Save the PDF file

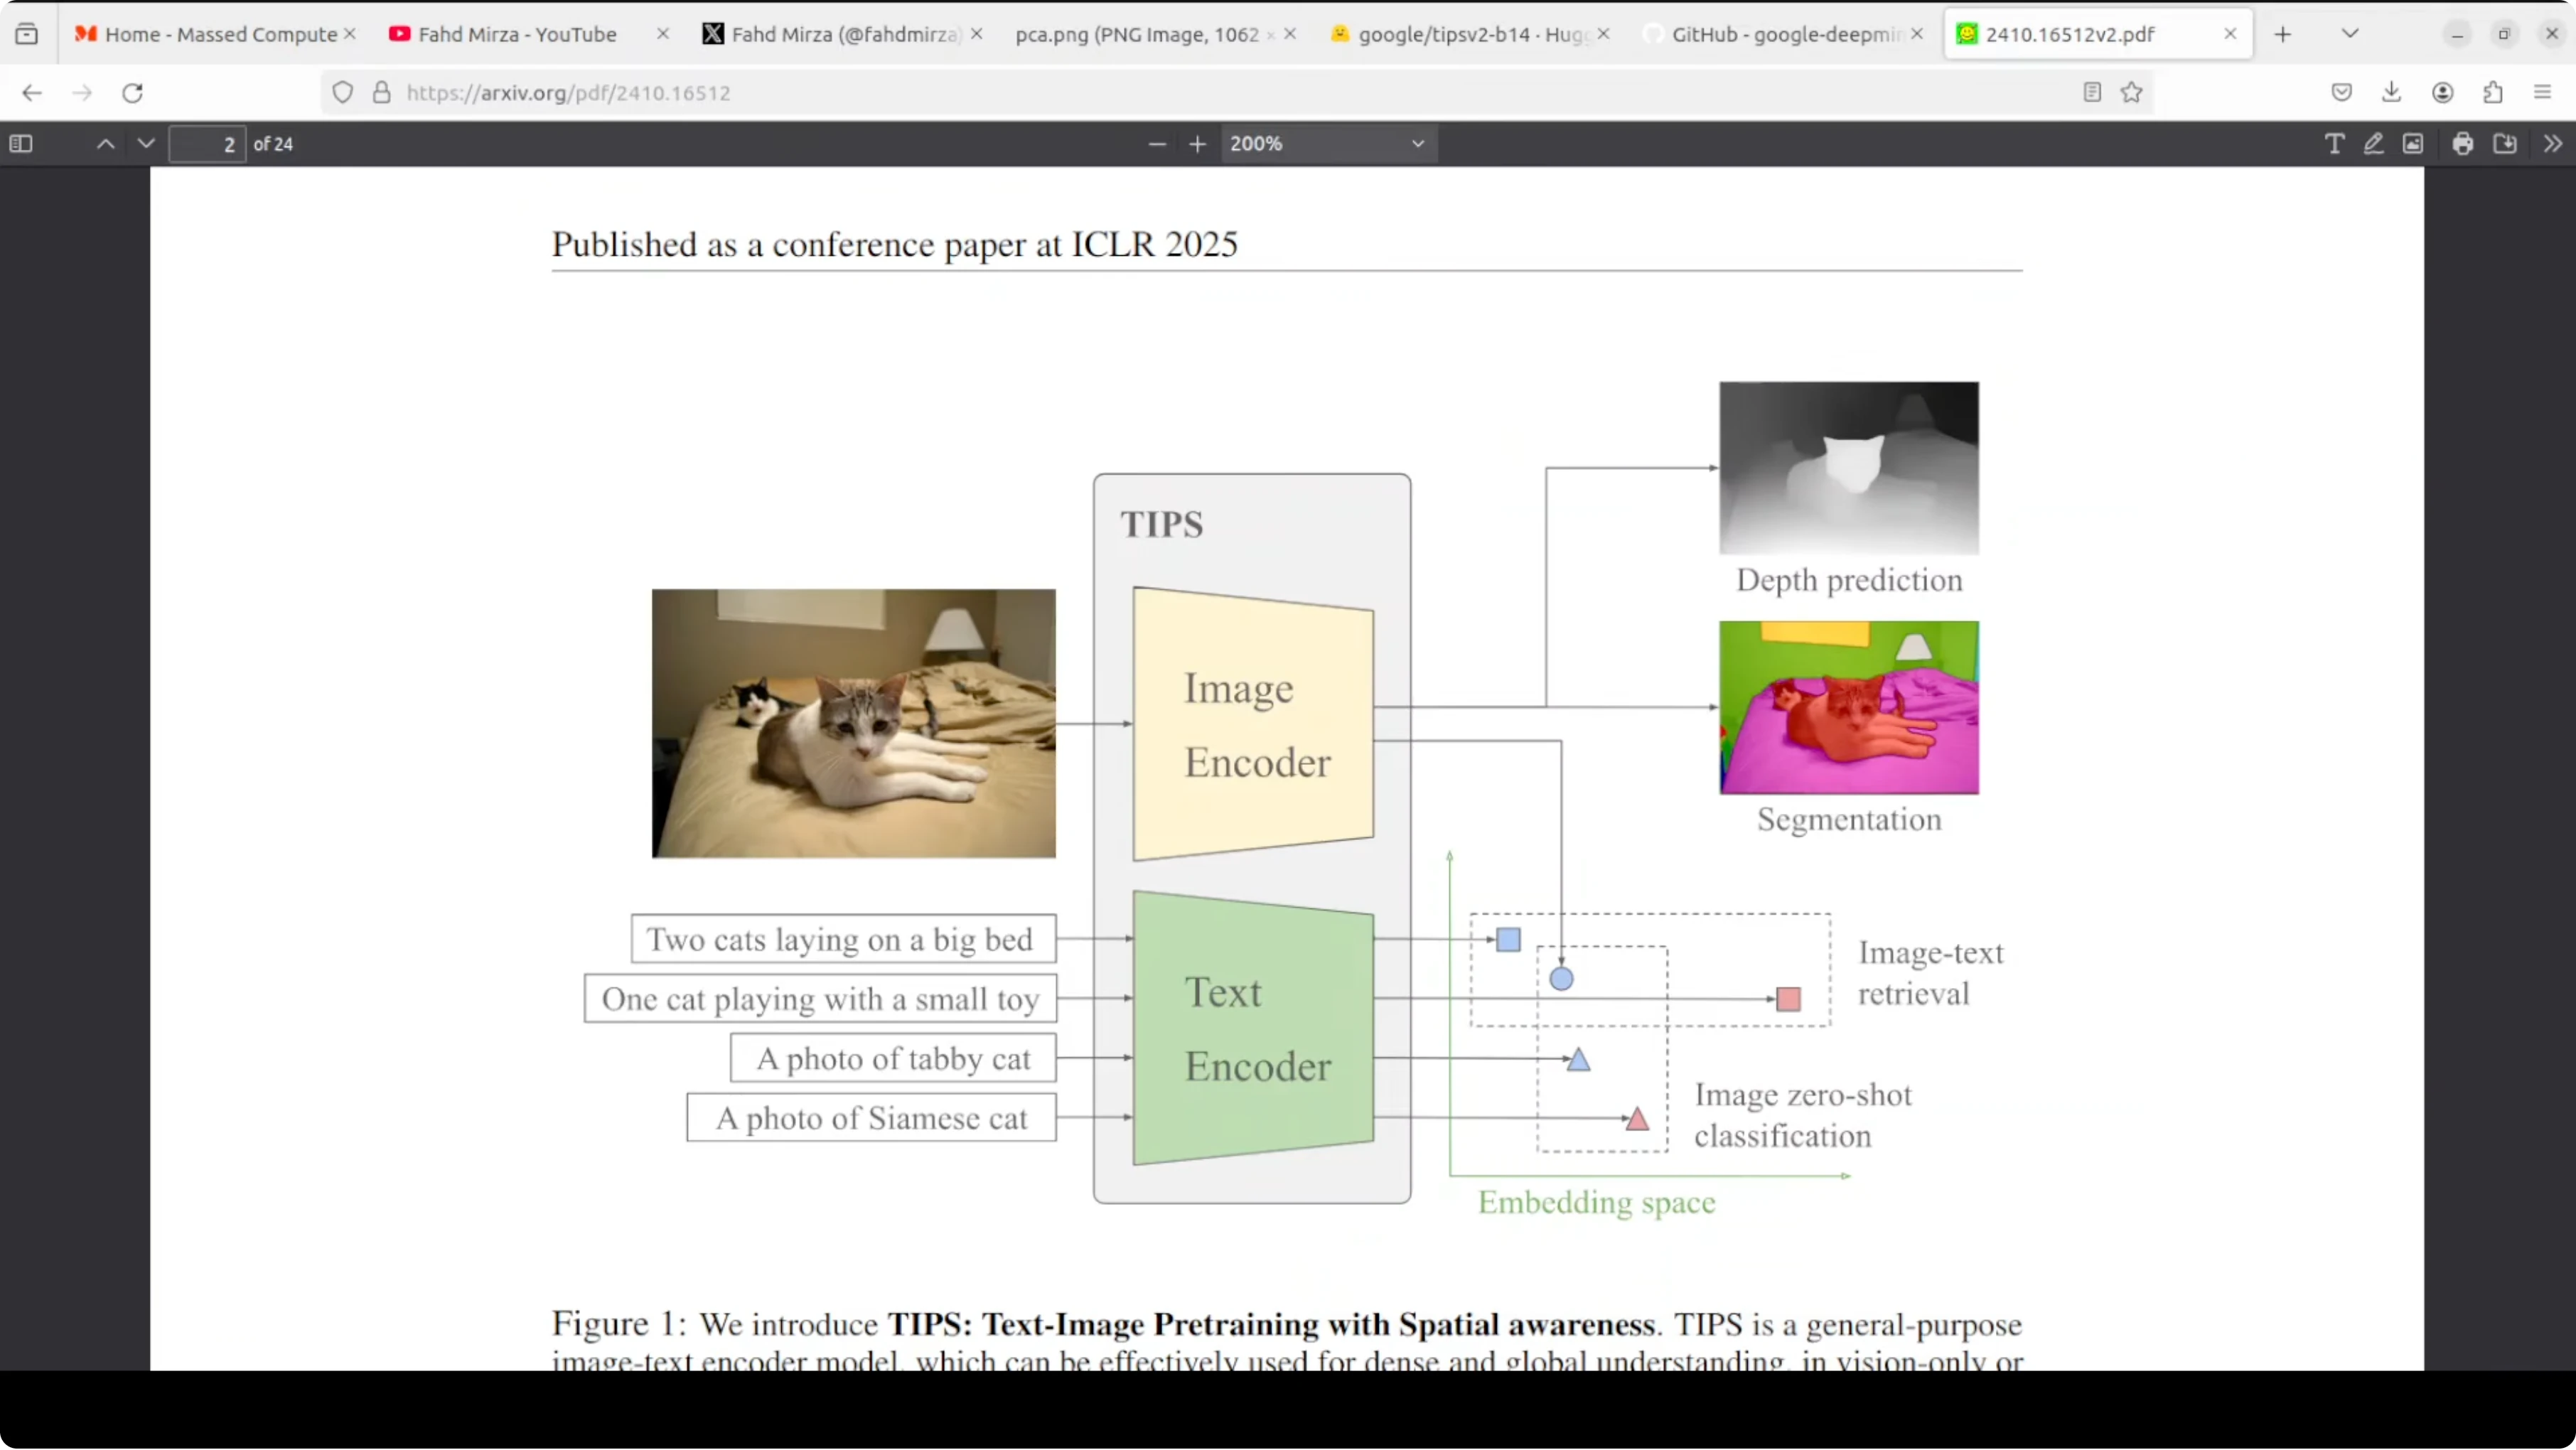pos(2505,144)
